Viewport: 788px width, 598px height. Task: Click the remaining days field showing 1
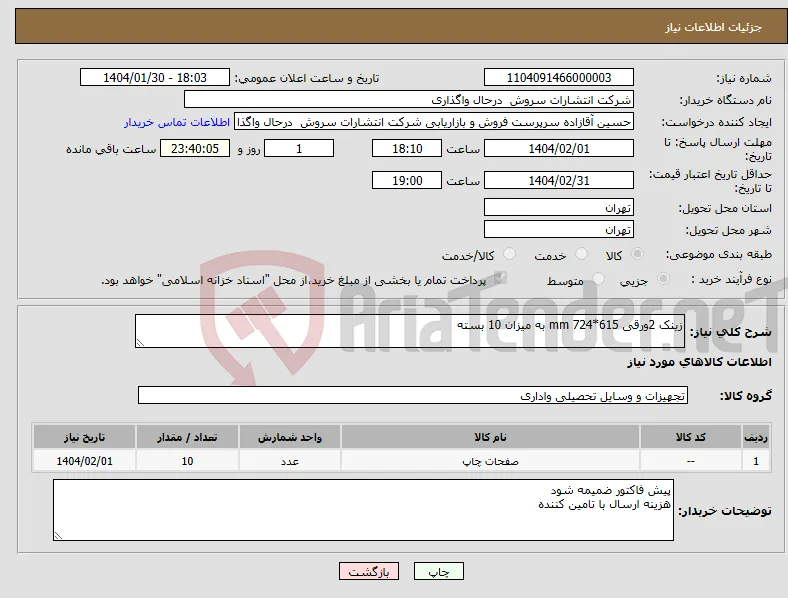[299, 148]
